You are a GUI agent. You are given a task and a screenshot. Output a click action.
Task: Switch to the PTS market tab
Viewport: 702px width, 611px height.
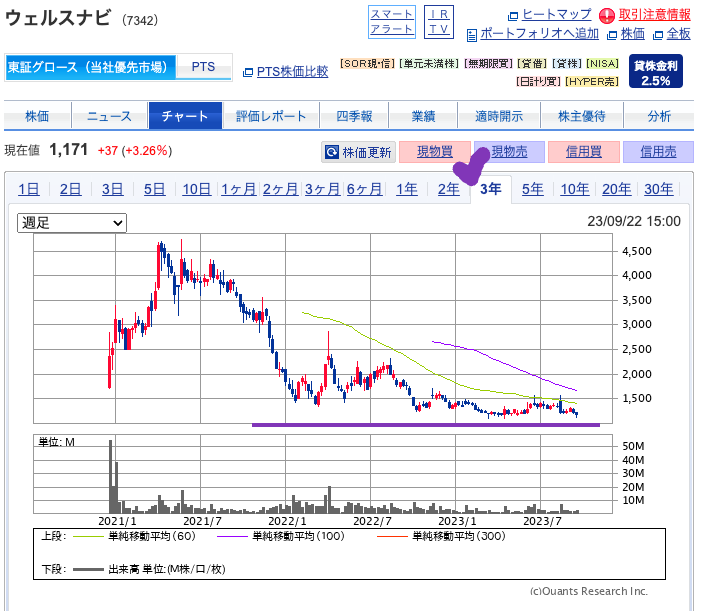[x=204, y=67]
